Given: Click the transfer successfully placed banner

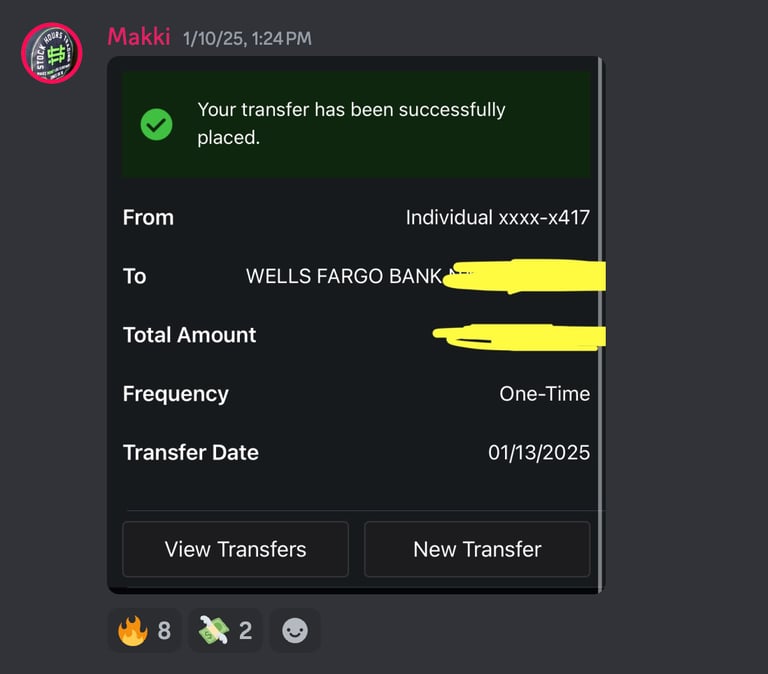Looking at the screenshot, I should [x=356, y=124].
